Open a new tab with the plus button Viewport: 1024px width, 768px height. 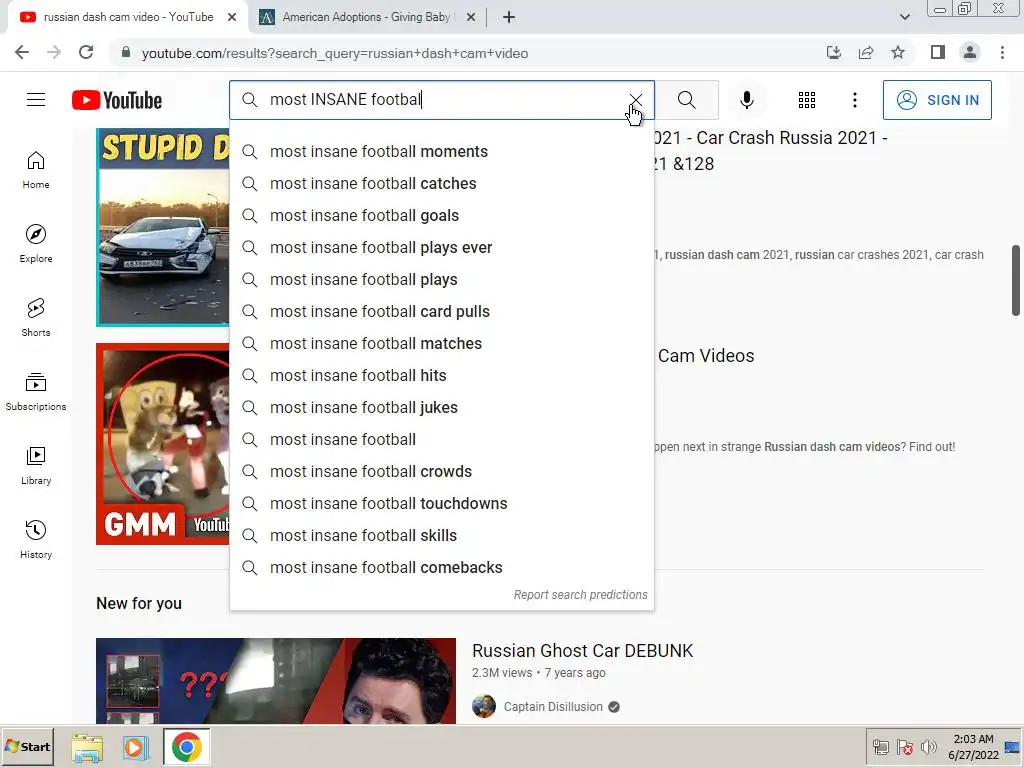coord(509,18)
